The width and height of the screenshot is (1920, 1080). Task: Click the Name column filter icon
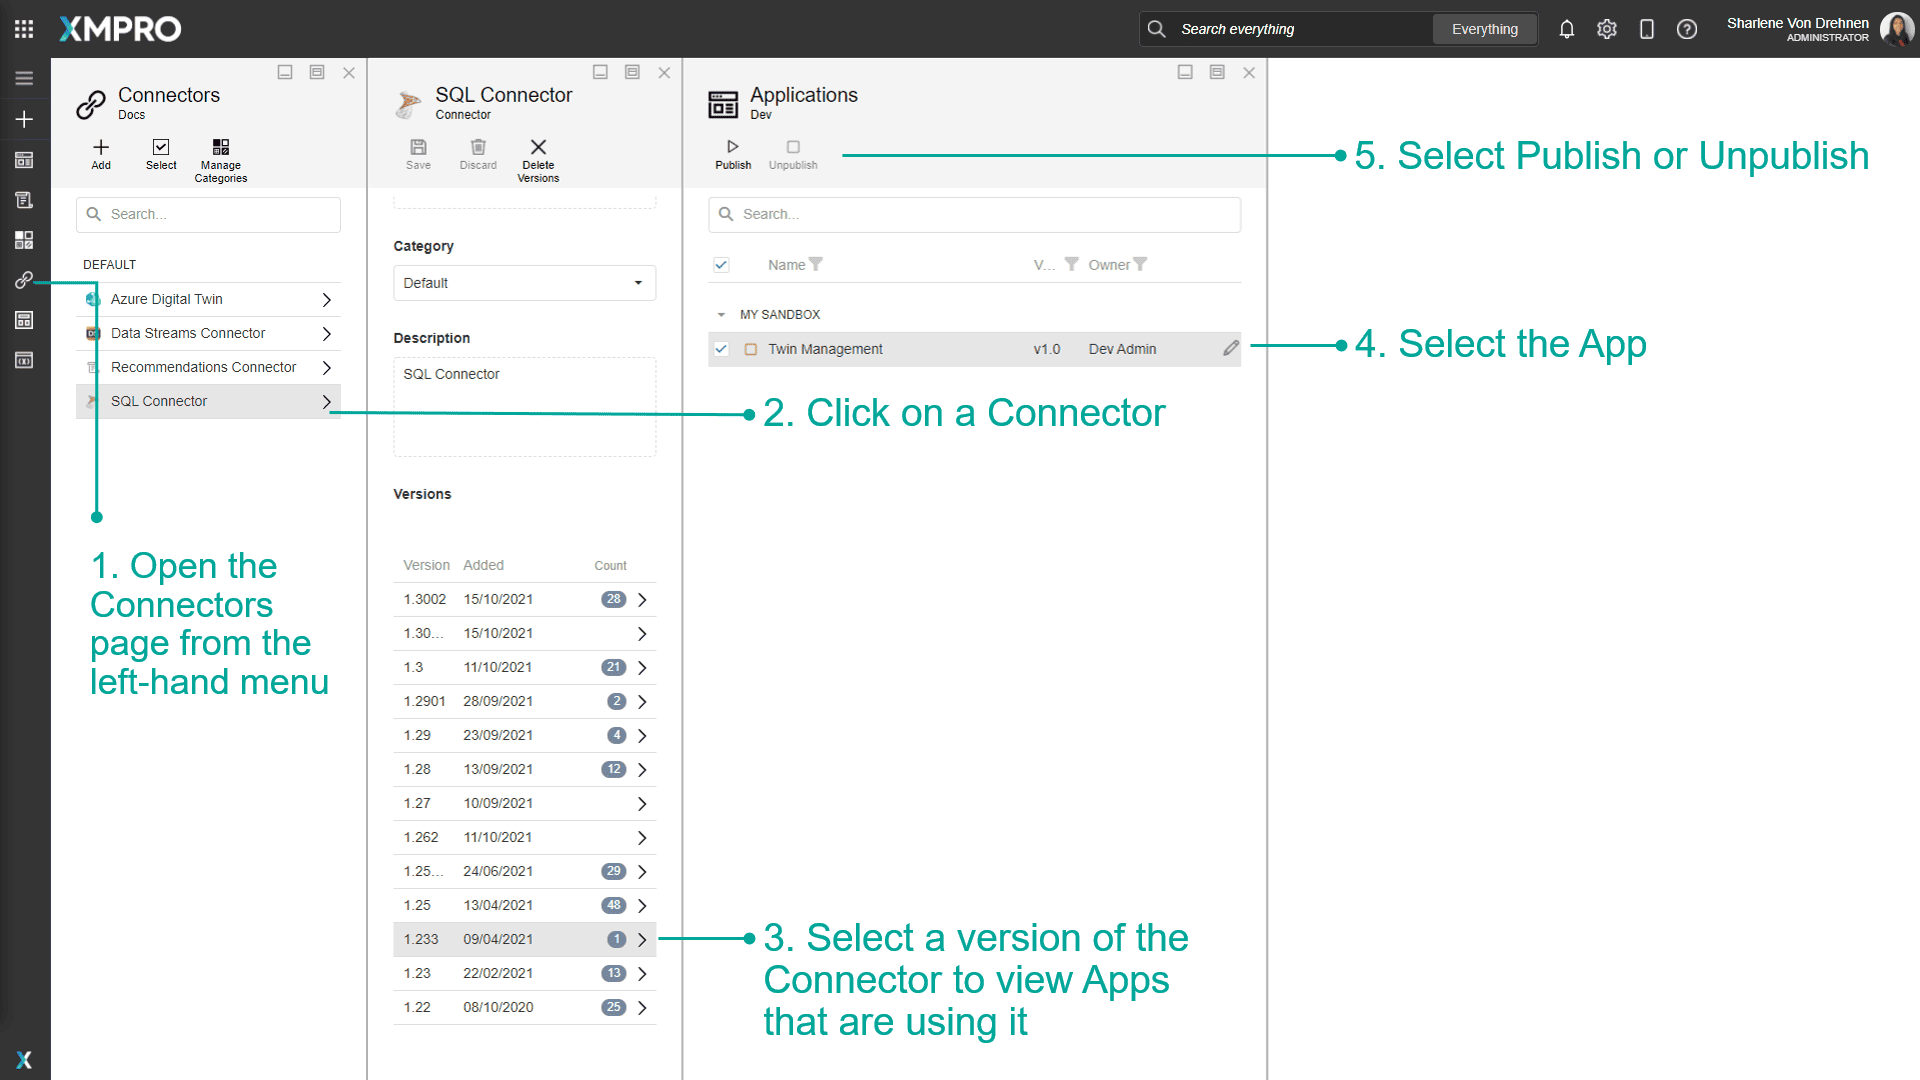pyautogui.click(x=816, y=265)
